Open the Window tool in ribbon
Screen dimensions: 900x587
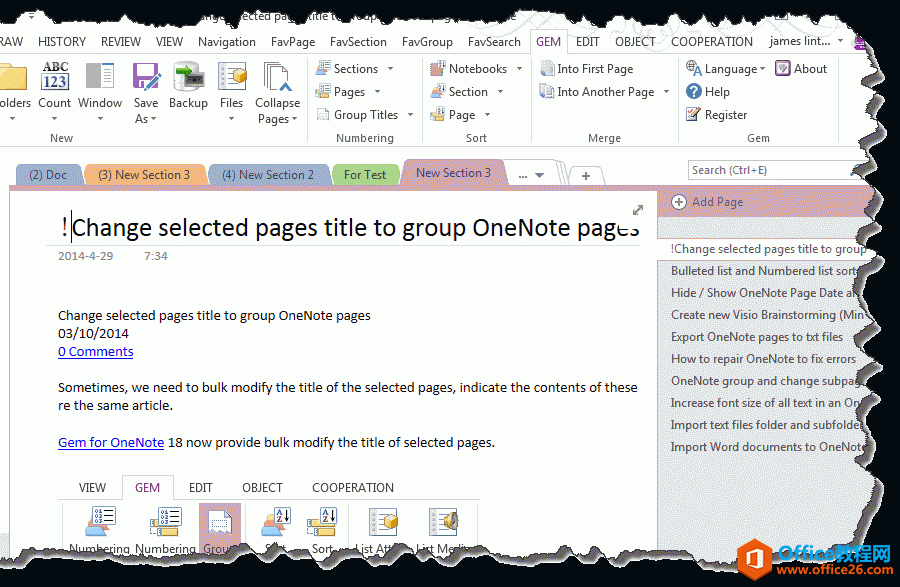click(100, 78)
